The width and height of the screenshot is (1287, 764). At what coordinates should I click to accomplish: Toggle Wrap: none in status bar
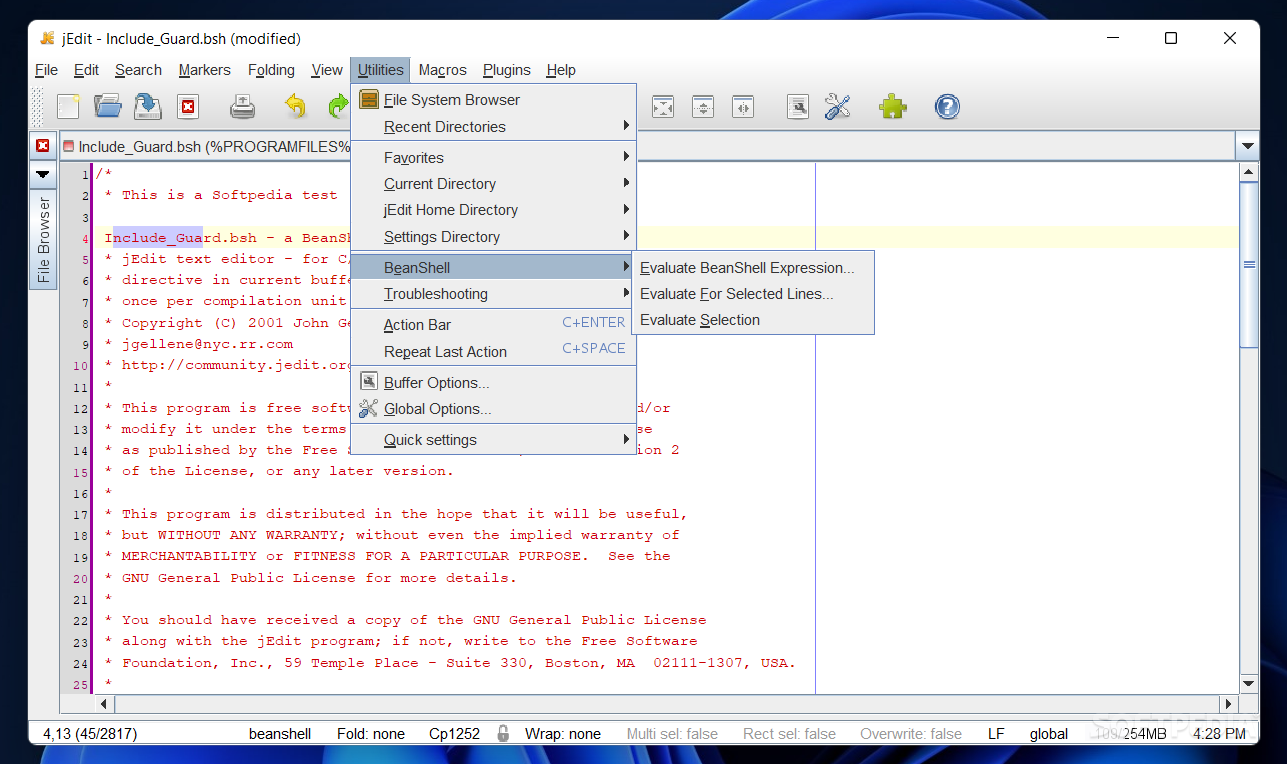point(563,734)
